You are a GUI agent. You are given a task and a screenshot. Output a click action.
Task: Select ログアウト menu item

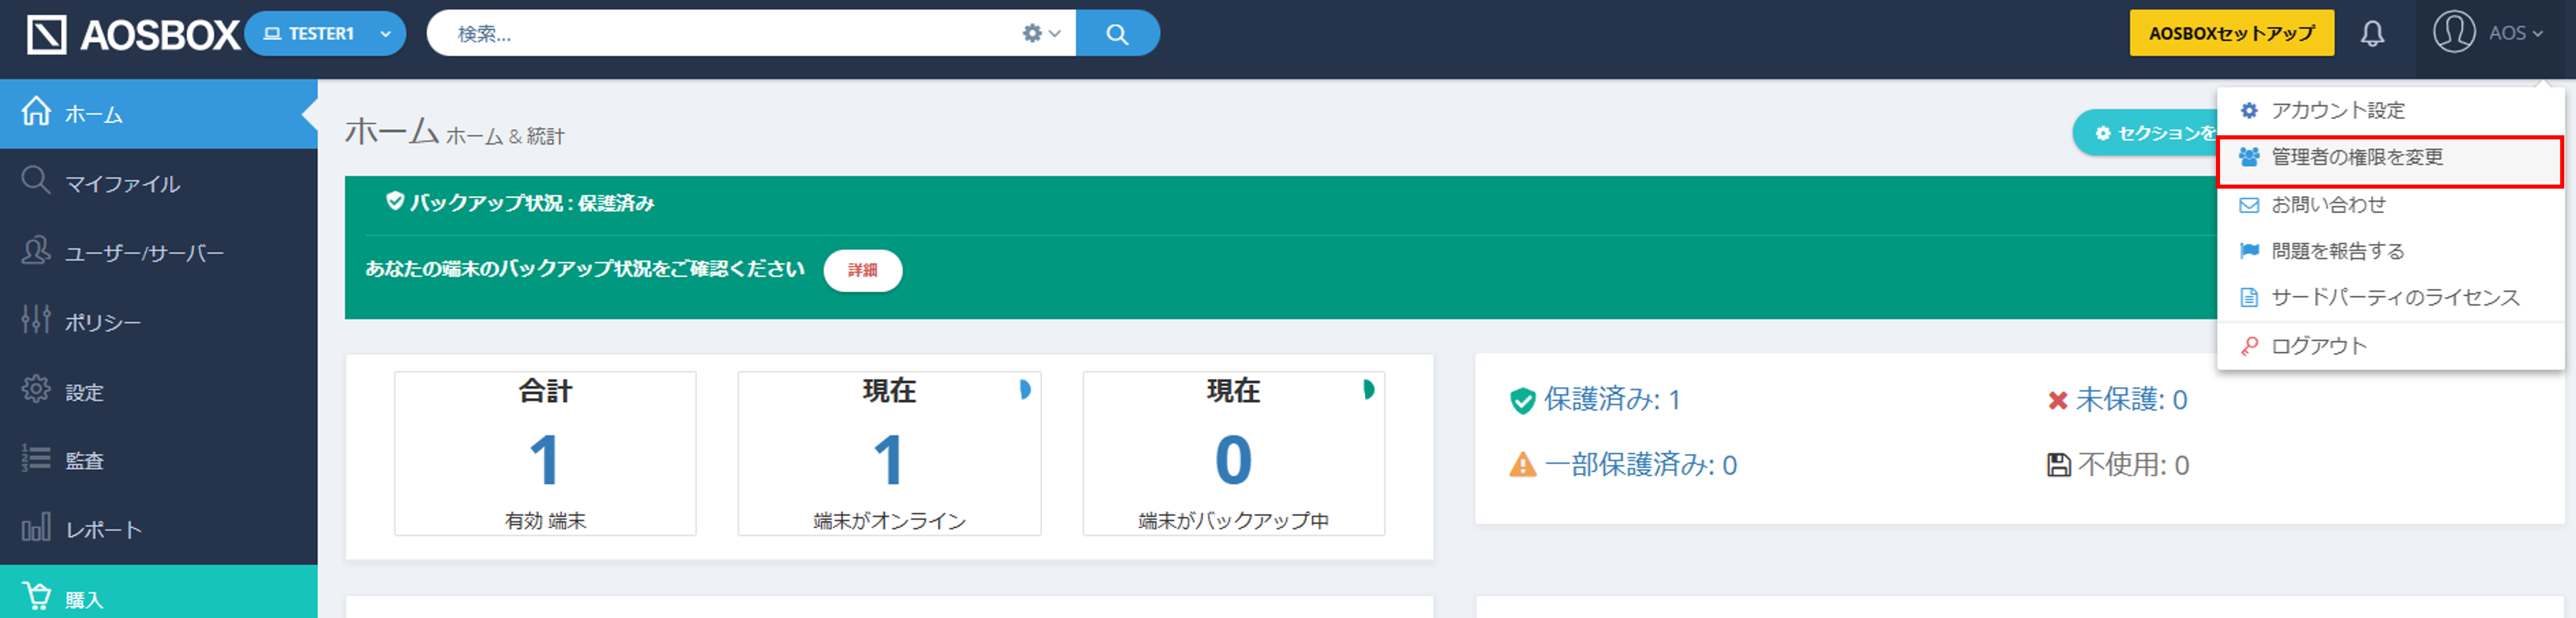click(2390, 346)
